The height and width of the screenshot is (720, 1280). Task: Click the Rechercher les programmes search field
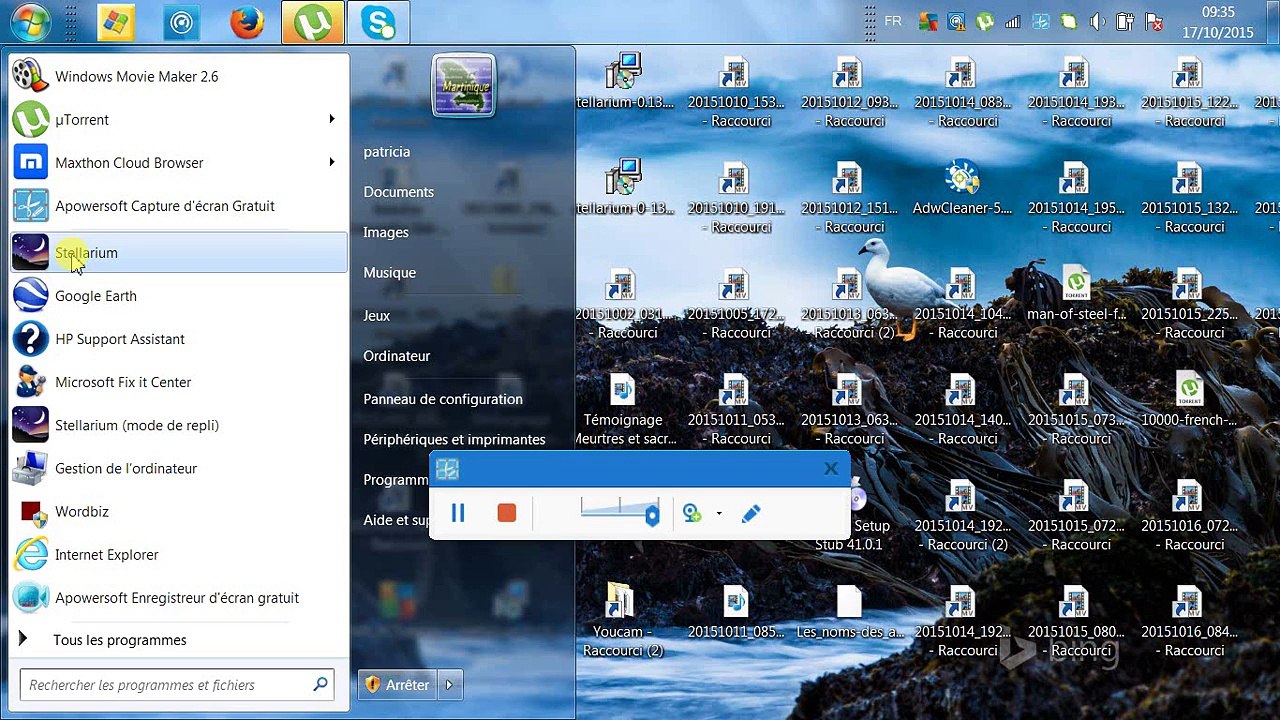(165, 685)
